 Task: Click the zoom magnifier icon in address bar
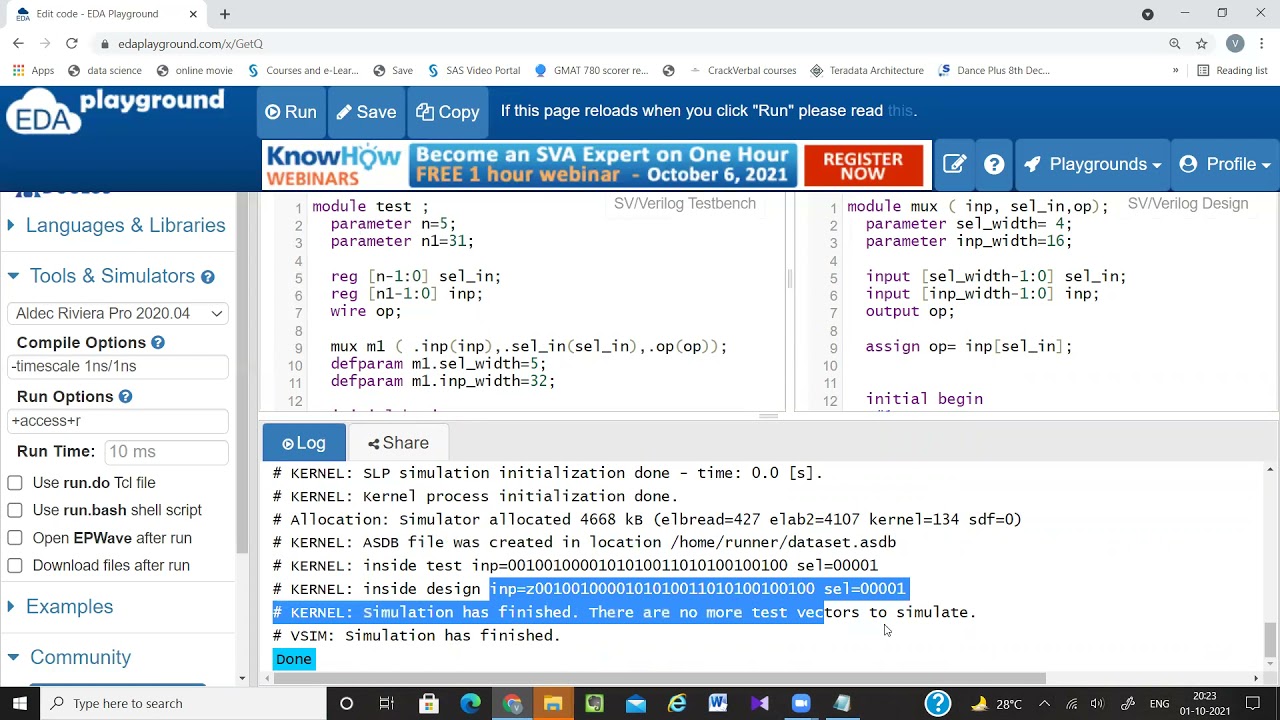click(x=1175, y=44)
